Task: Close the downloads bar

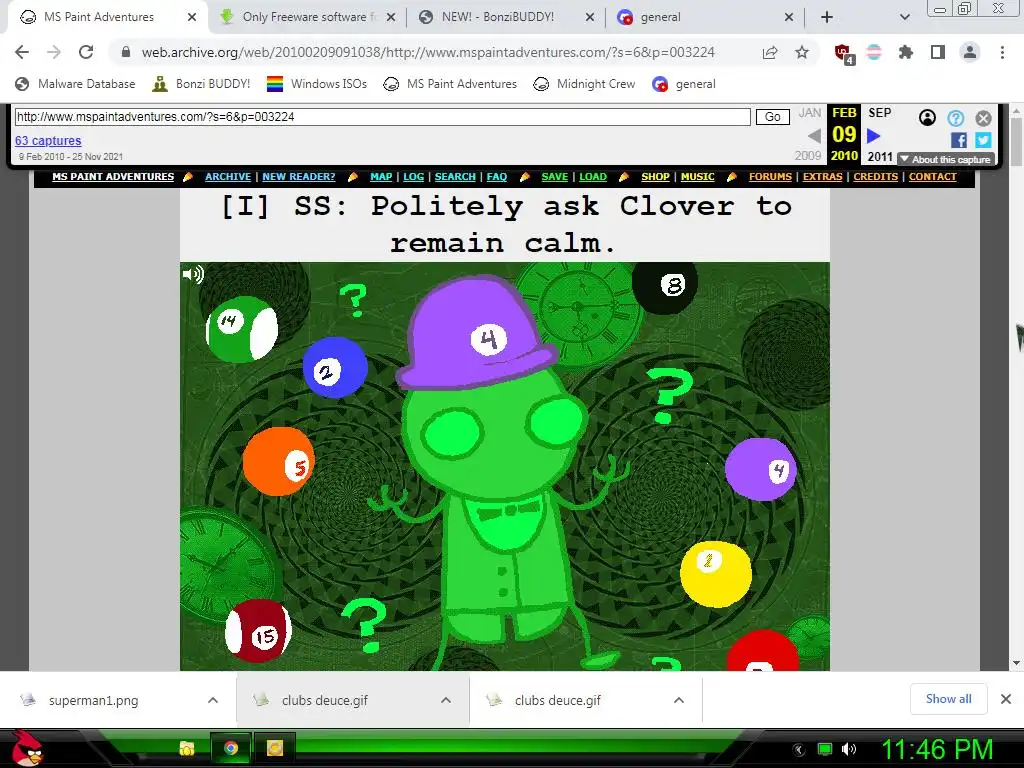Action: 1006,699
